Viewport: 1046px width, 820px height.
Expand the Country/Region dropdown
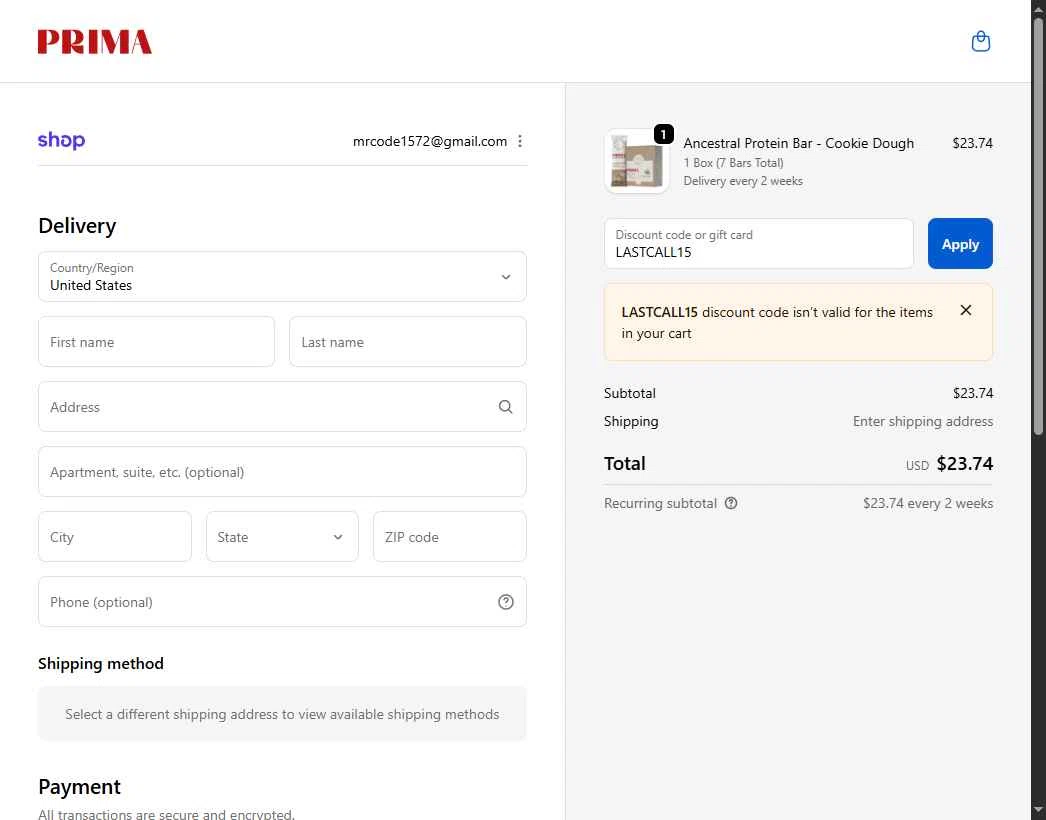point(282,276)
